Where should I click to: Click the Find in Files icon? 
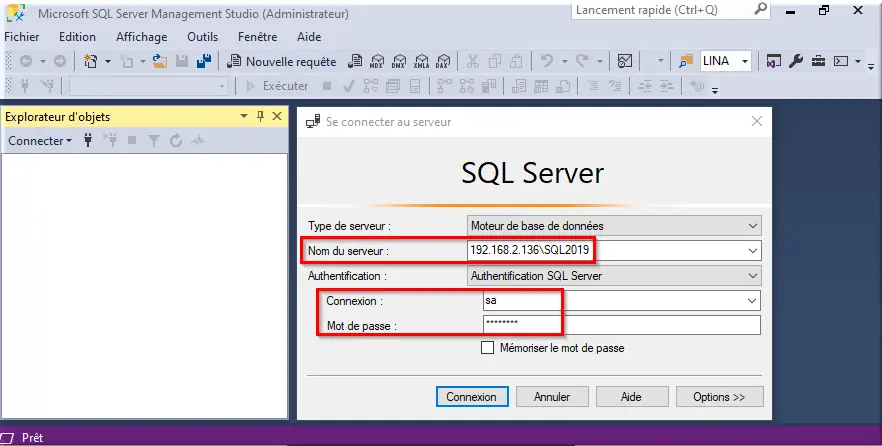[x=686, y=61]
